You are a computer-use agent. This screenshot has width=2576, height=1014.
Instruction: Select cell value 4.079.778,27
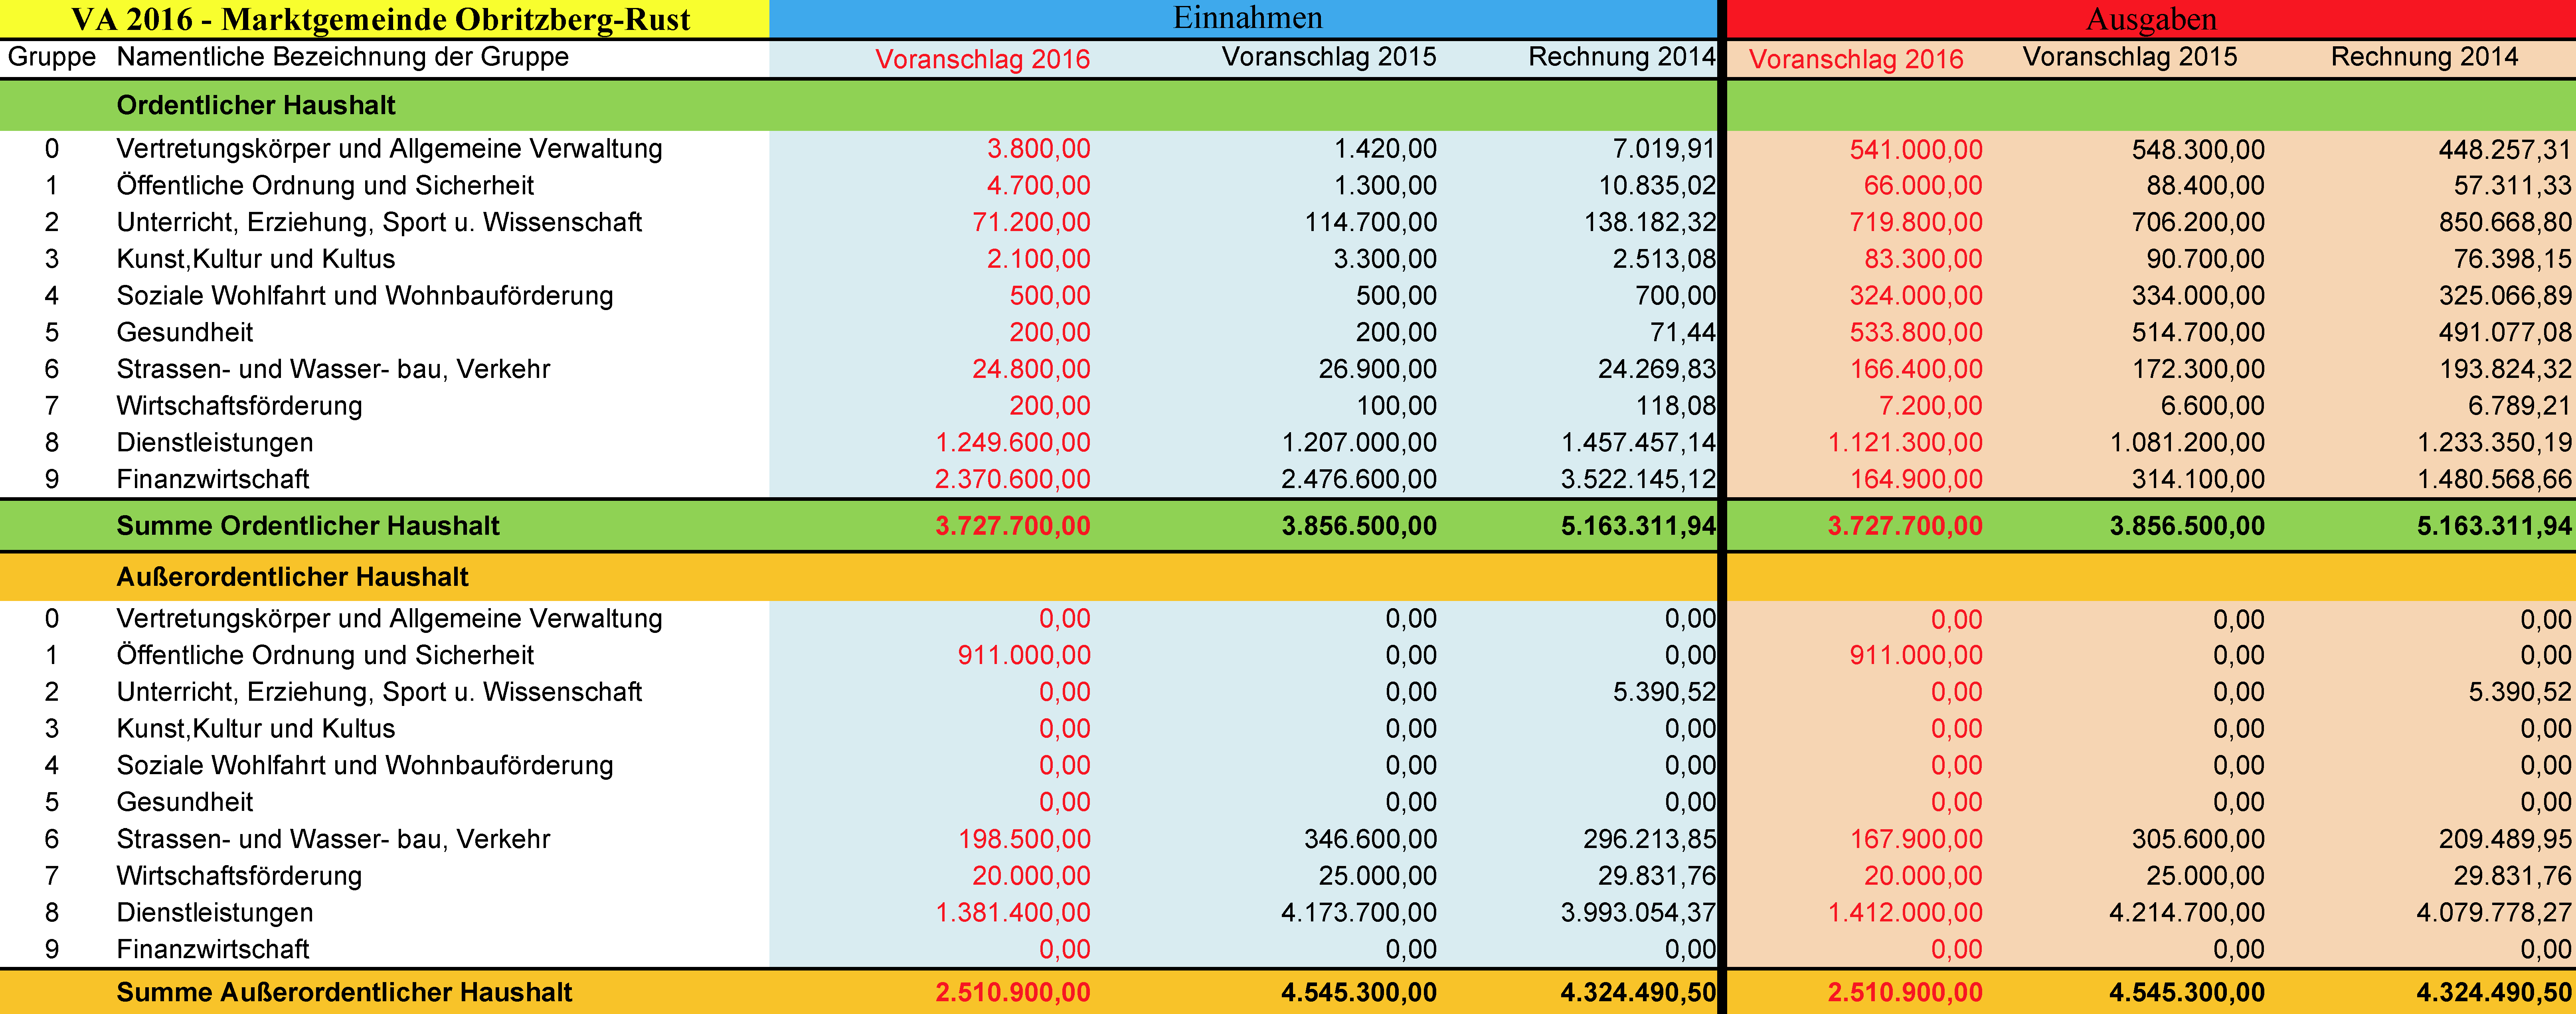point(2494,913)
